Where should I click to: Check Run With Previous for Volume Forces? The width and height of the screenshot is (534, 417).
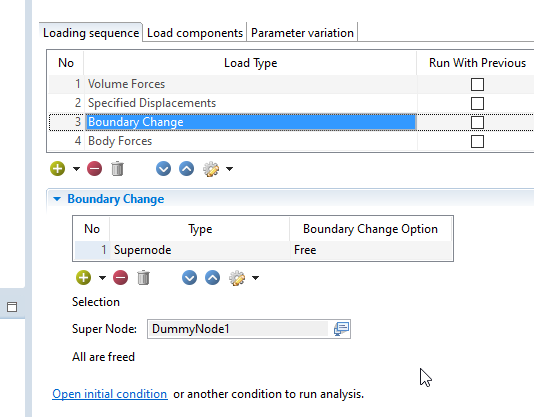tap(477, 84)
